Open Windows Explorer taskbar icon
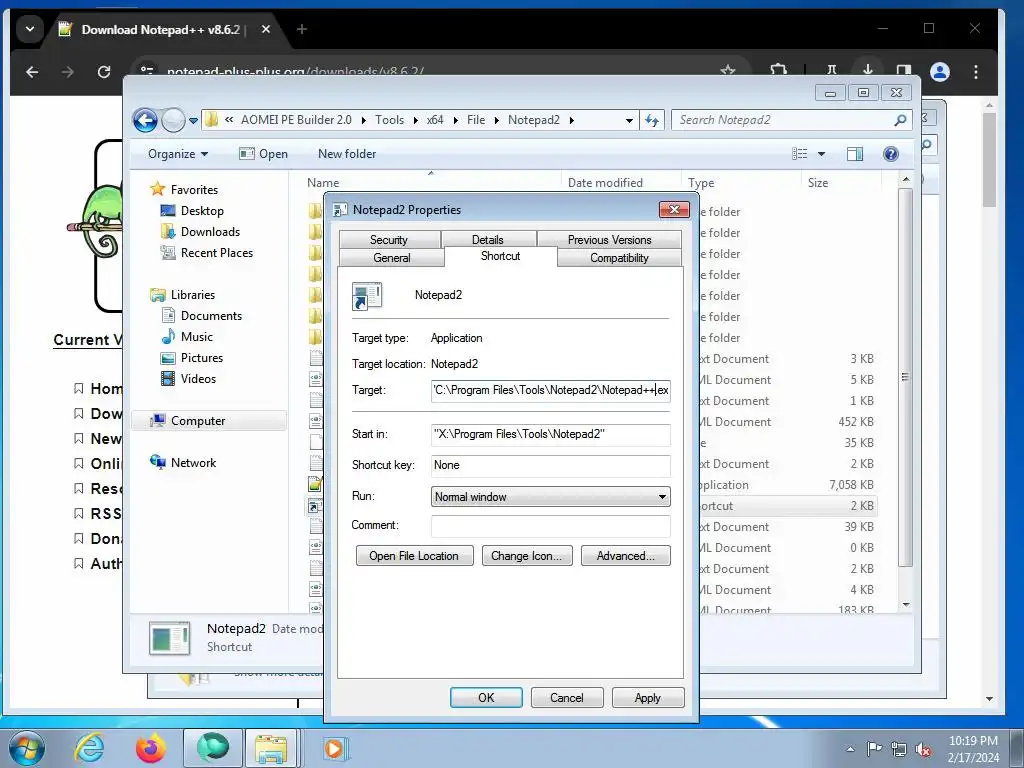 coord(271,748)
